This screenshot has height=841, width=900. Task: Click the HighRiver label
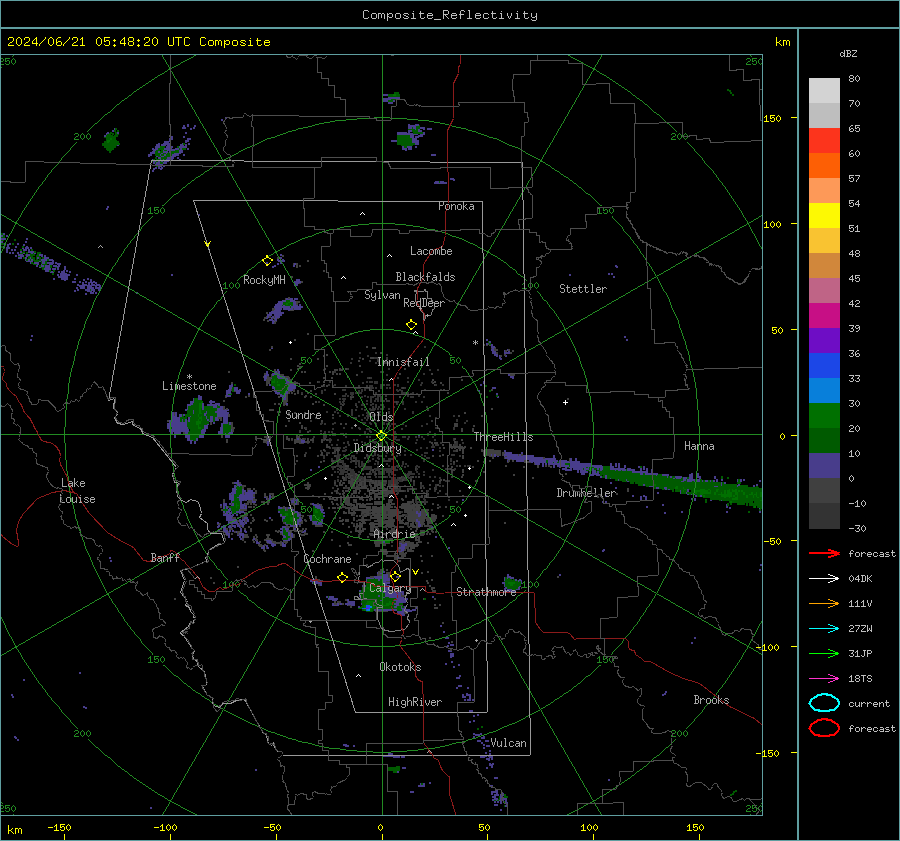pyautogui.click(x=415, y=702)
